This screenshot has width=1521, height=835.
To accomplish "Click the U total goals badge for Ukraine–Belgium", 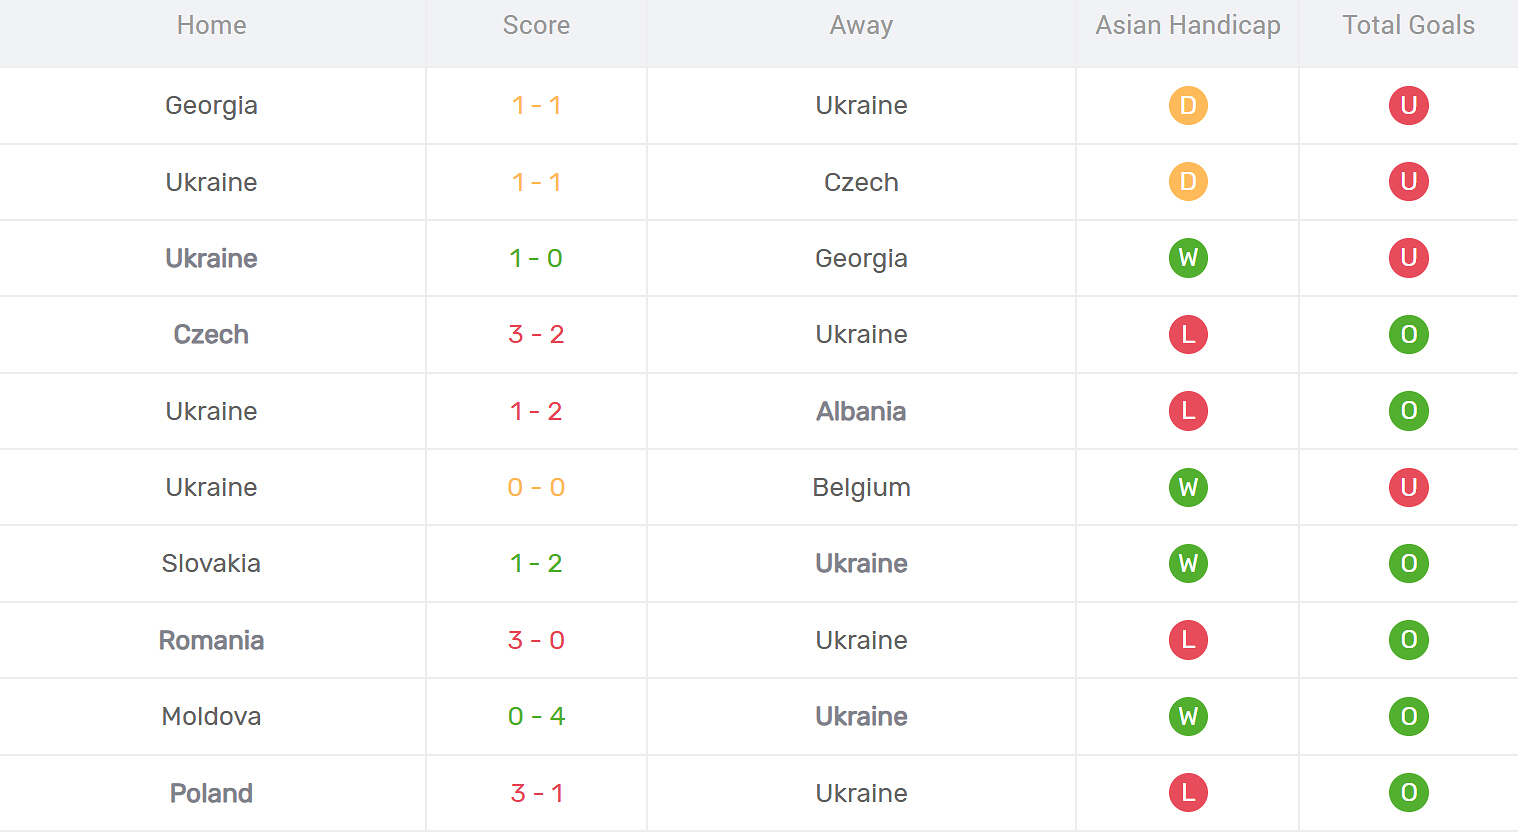I will 1408,487.
